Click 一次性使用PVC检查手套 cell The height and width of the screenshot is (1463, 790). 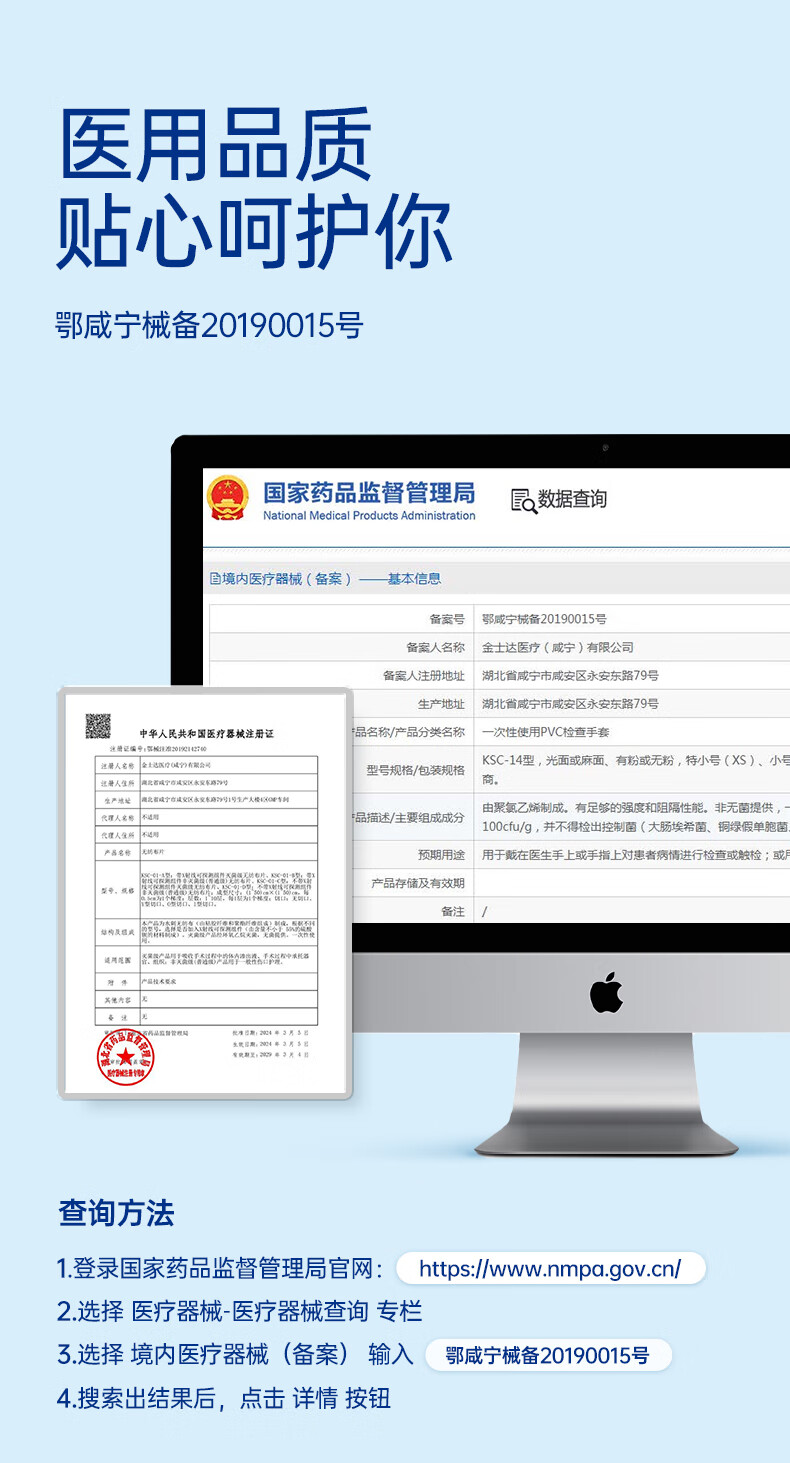(x=546, y=732)
